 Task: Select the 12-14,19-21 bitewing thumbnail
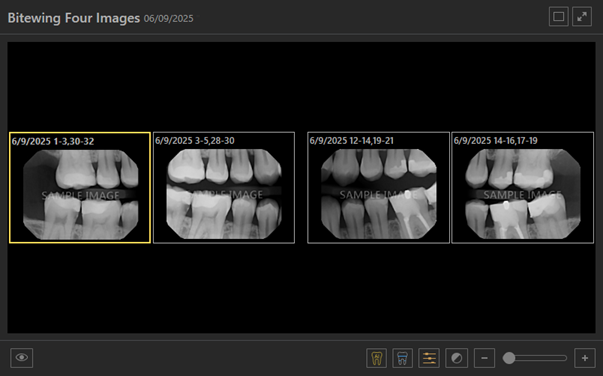pyautogui.click(x=378, y=188)
